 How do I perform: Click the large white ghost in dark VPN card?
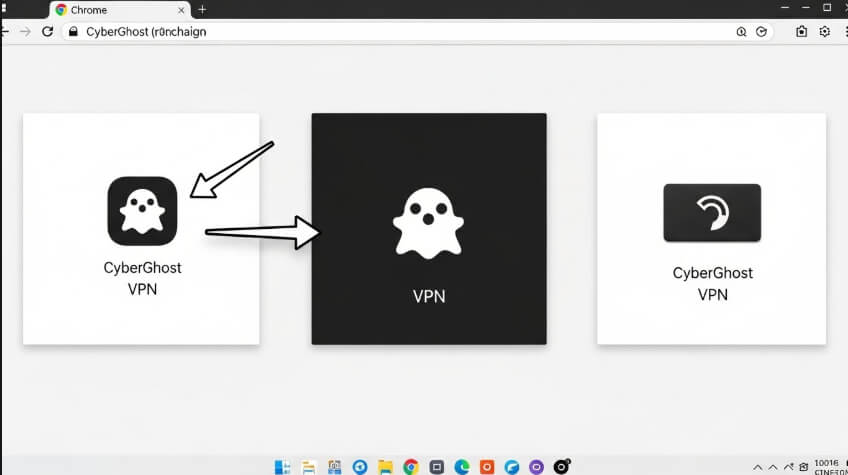428,223
